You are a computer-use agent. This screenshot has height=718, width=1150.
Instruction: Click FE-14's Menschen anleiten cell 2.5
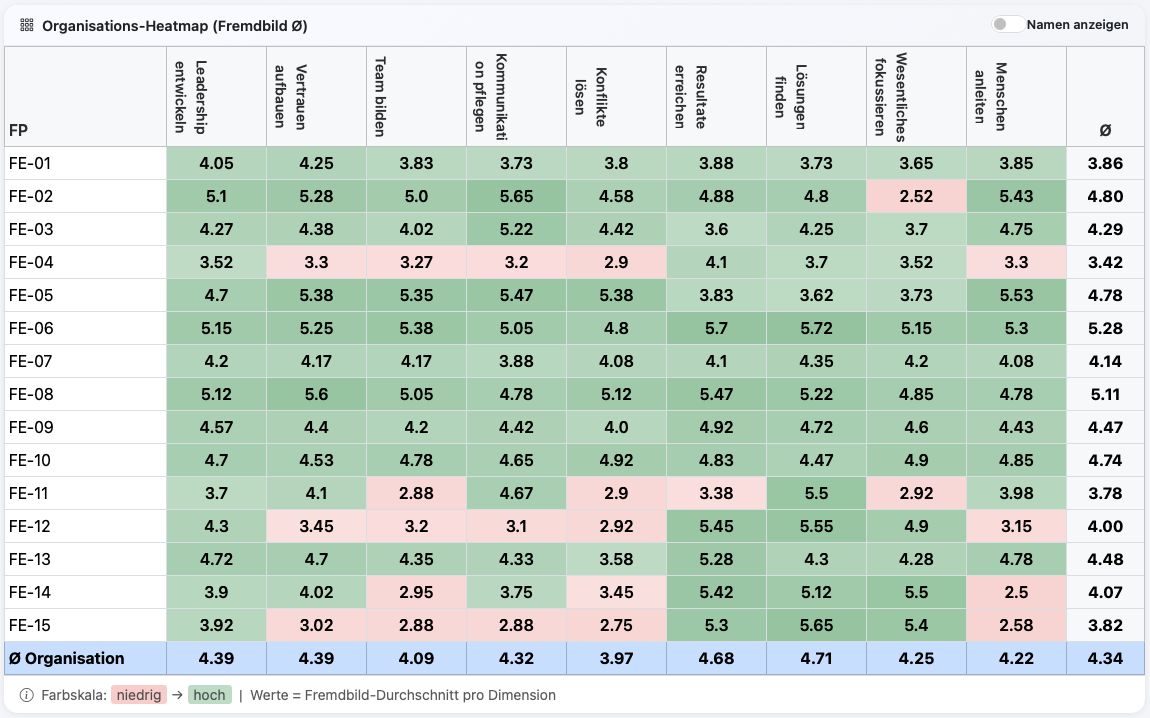(1016, 592)
